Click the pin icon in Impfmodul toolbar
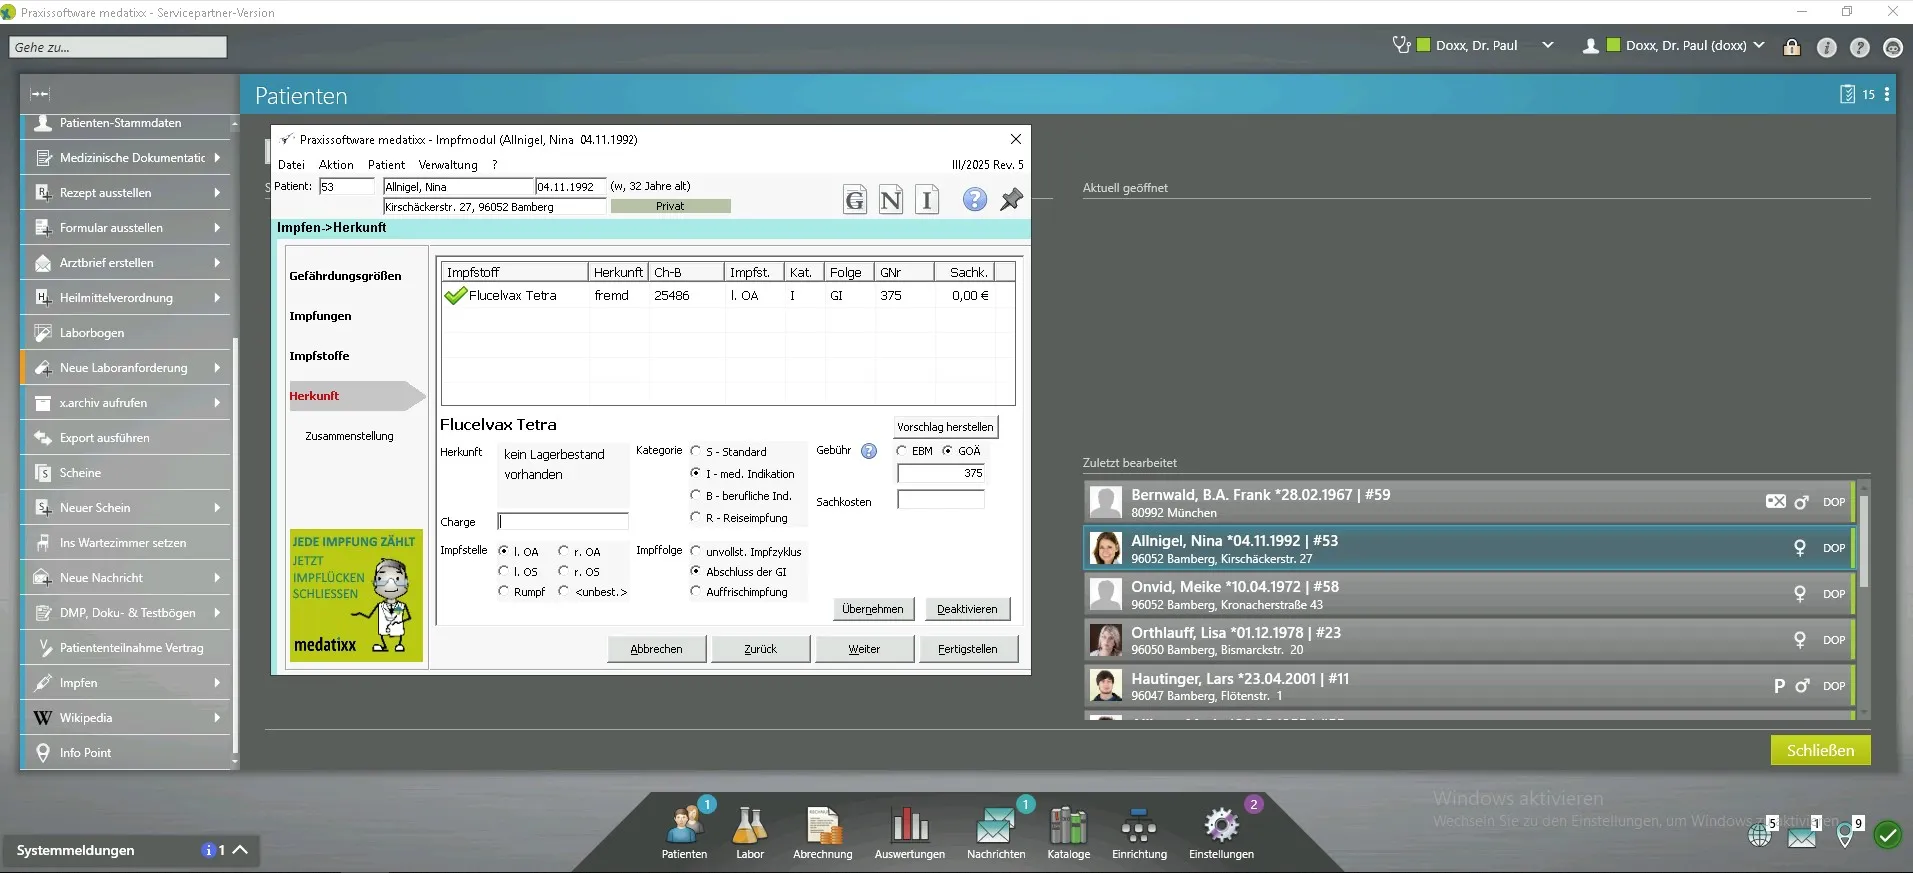1913x873 pixels. 1011,200
